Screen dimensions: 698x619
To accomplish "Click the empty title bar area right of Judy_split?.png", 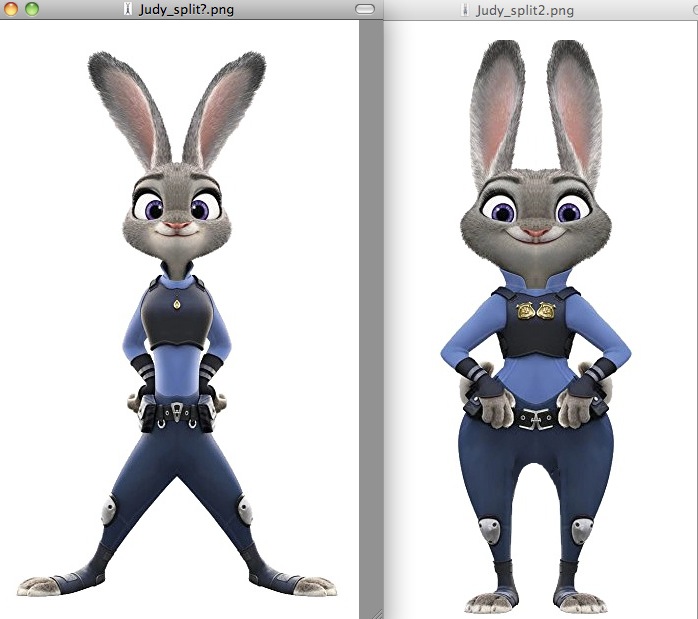I will (300, 9).
